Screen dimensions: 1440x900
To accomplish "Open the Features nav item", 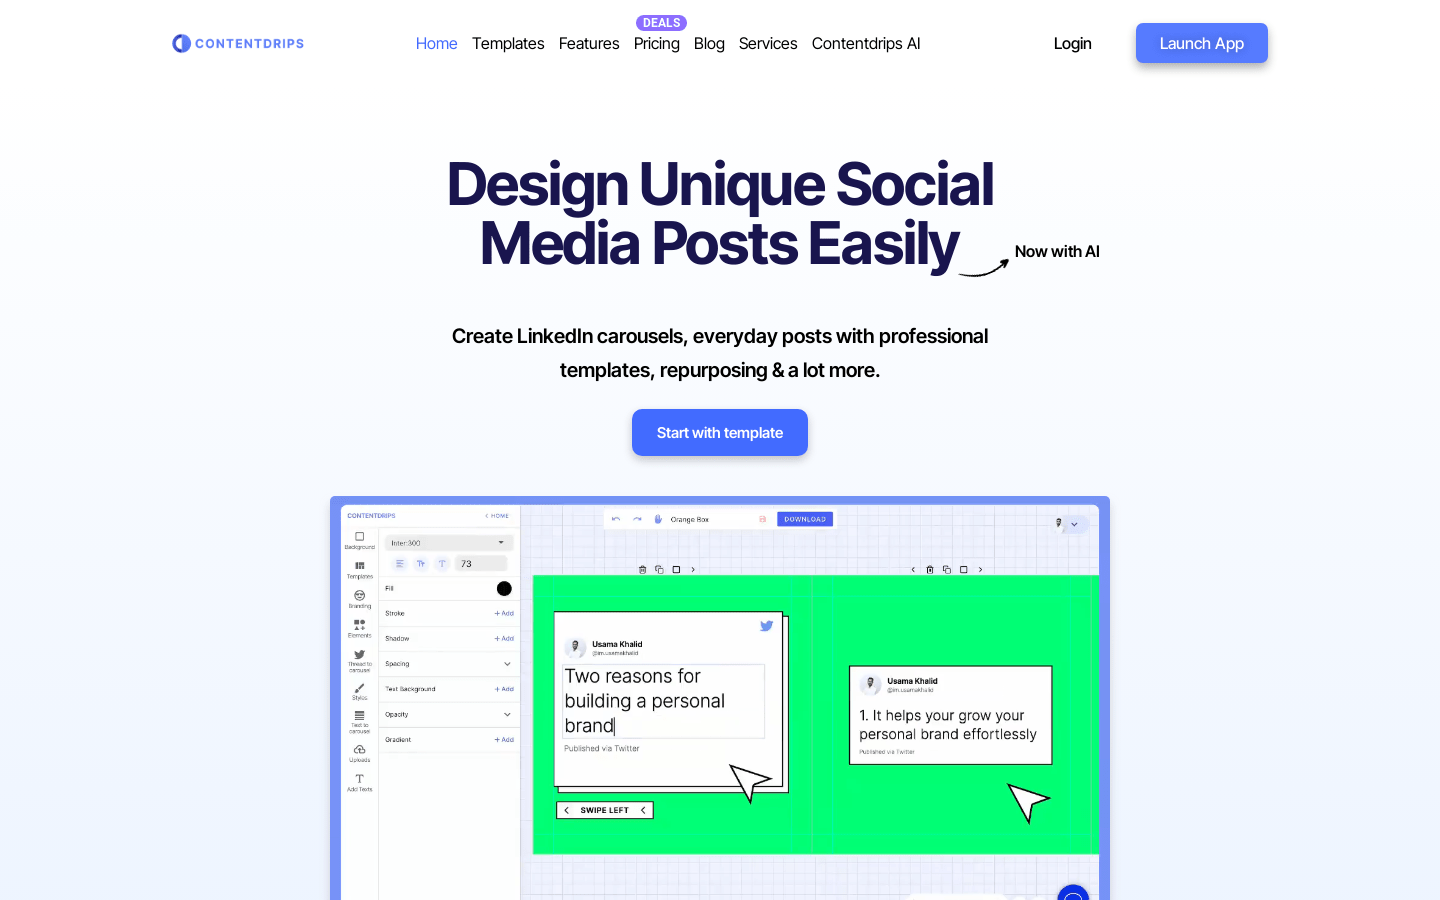I will click(589, 43).
